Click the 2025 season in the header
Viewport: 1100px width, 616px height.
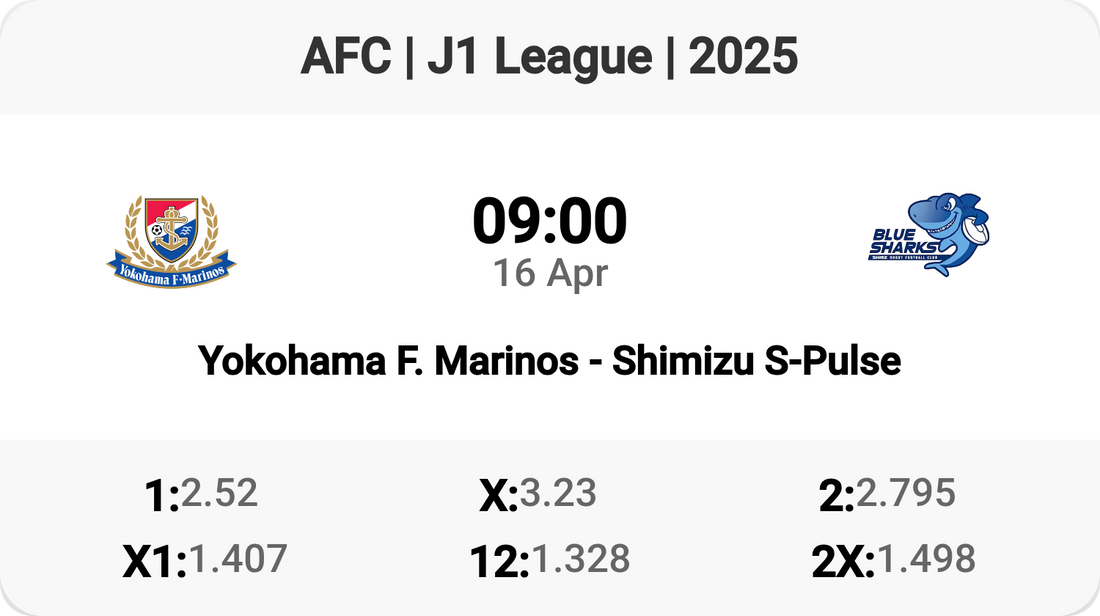click(x=743, y=57)
